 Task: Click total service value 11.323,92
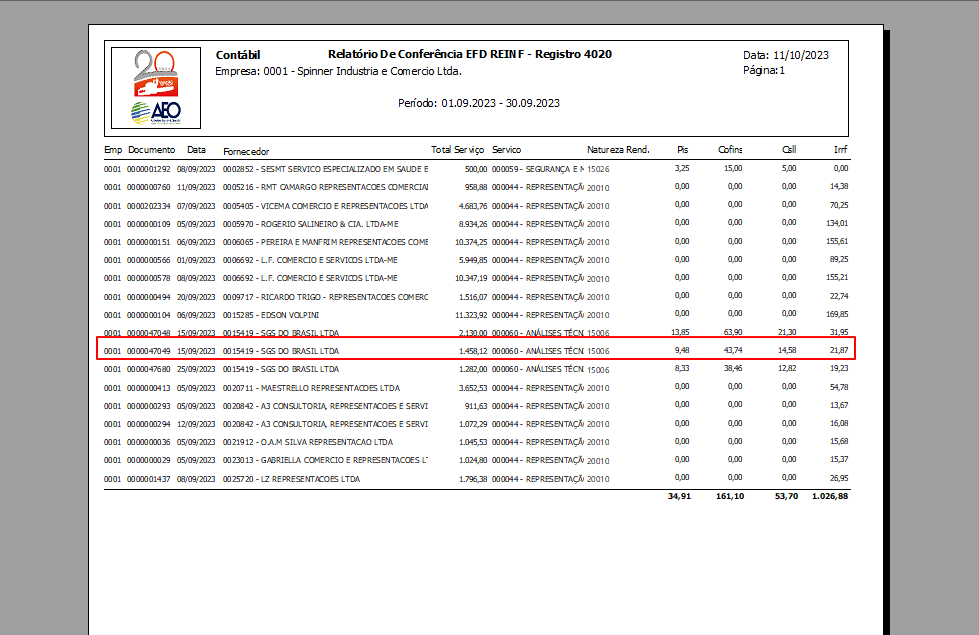[471, 315]
